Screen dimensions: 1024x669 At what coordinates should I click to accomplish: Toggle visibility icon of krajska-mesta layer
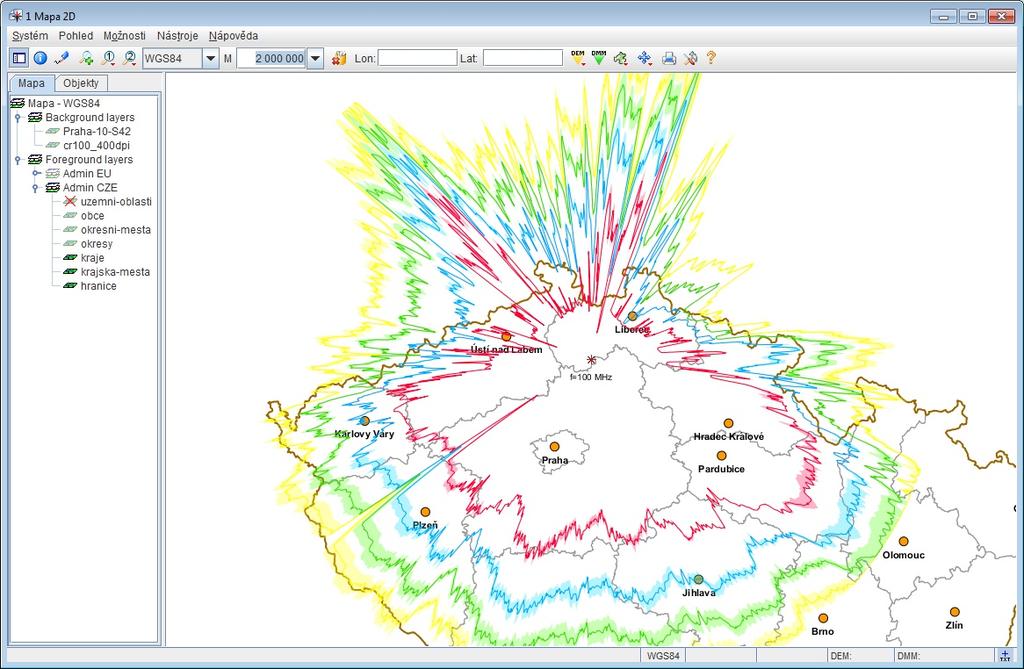(70, 272)
